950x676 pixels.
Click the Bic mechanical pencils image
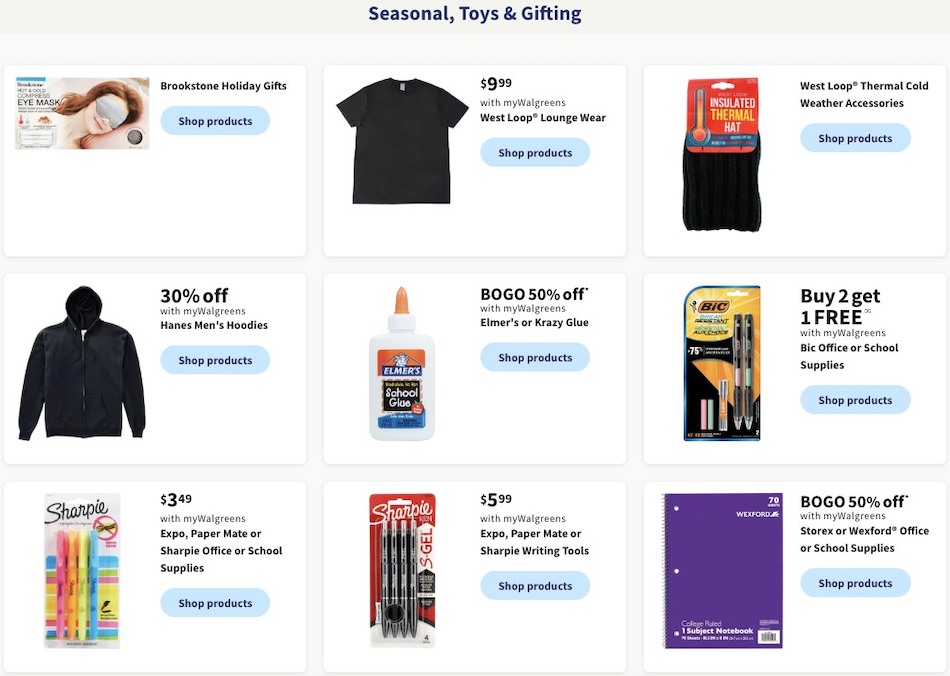coord(722,363)
